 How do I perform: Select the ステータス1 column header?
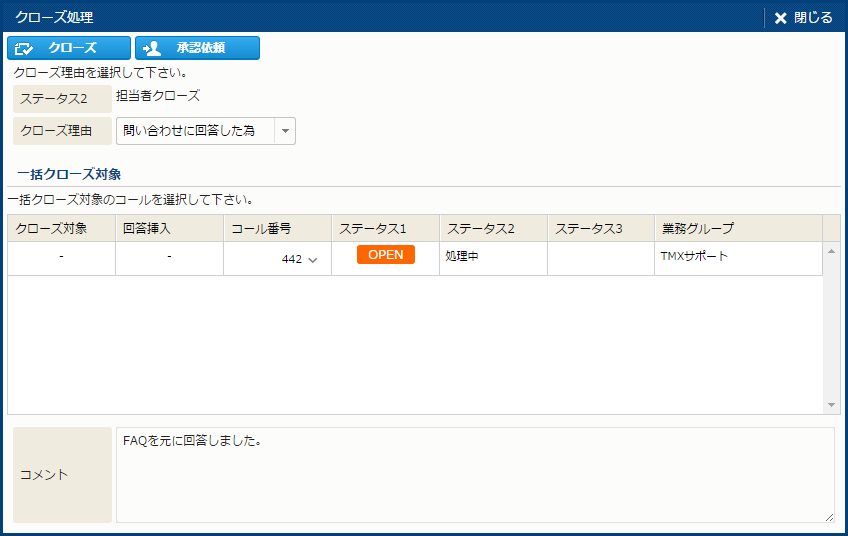[x=385, y=228]
